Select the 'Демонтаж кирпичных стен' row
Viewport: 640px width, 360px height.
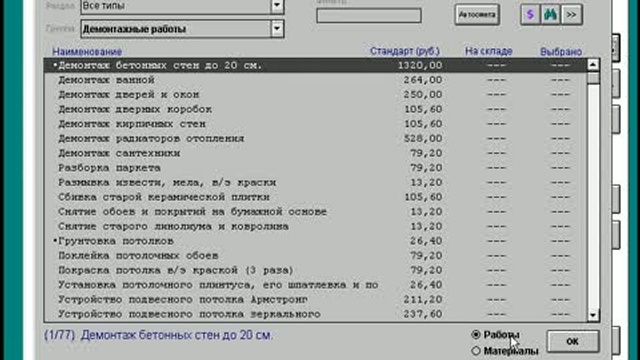click(x=315, y=124)
